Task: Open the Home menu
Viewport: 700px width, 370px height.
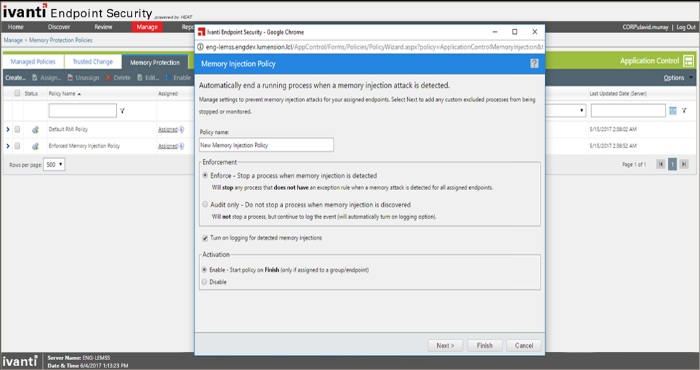Action: 16,27
